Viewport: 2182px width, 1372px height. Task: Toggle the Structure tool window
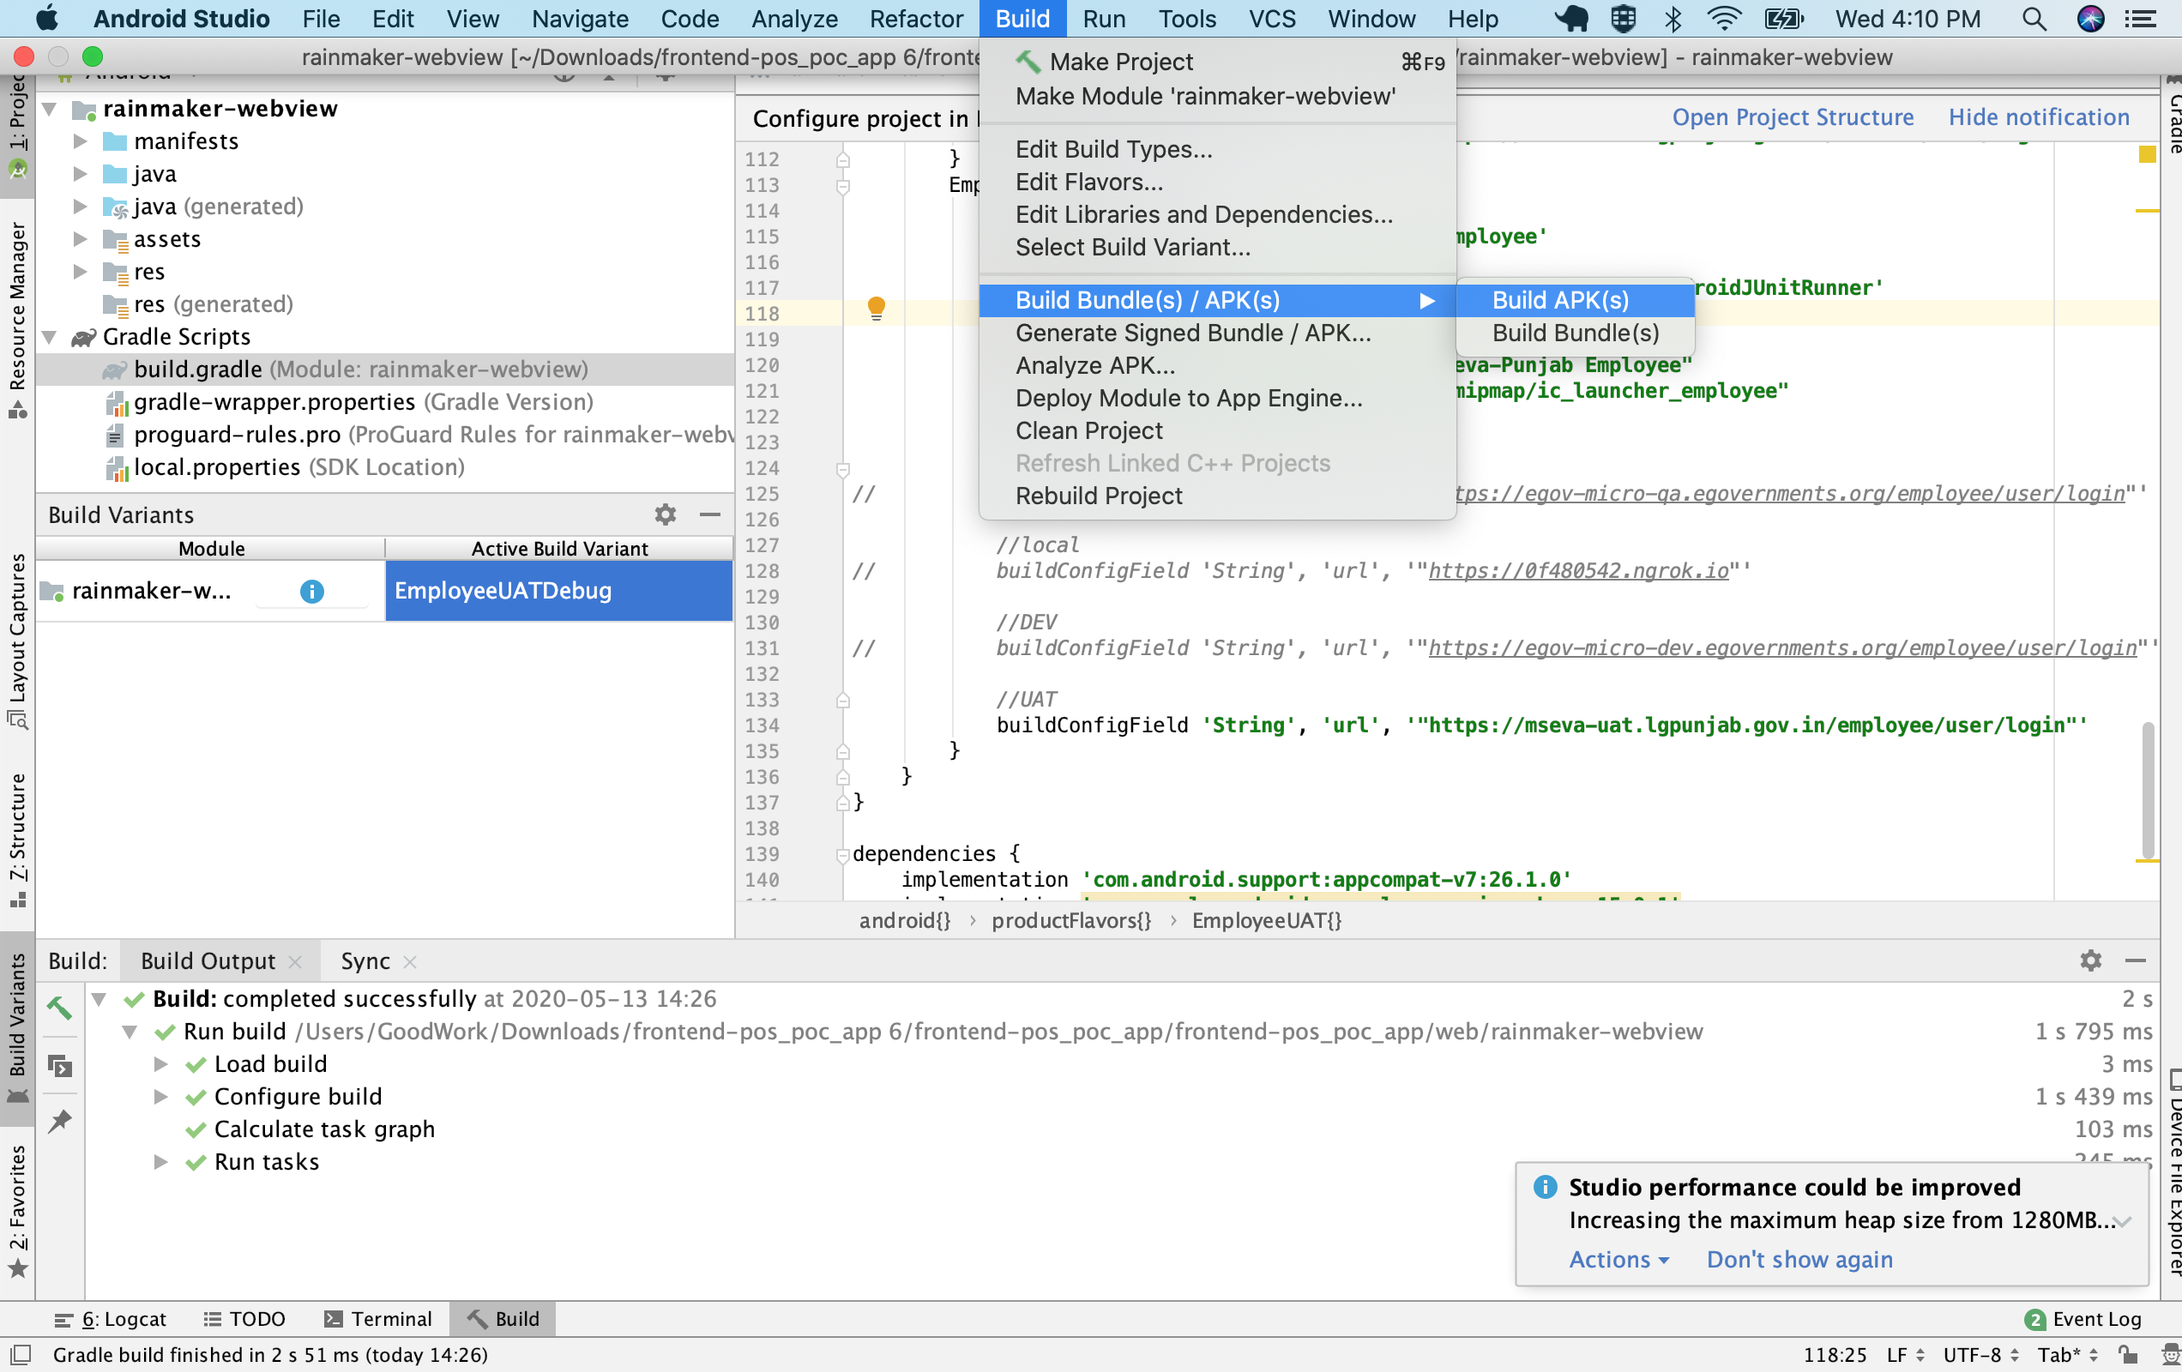point(17,840)
